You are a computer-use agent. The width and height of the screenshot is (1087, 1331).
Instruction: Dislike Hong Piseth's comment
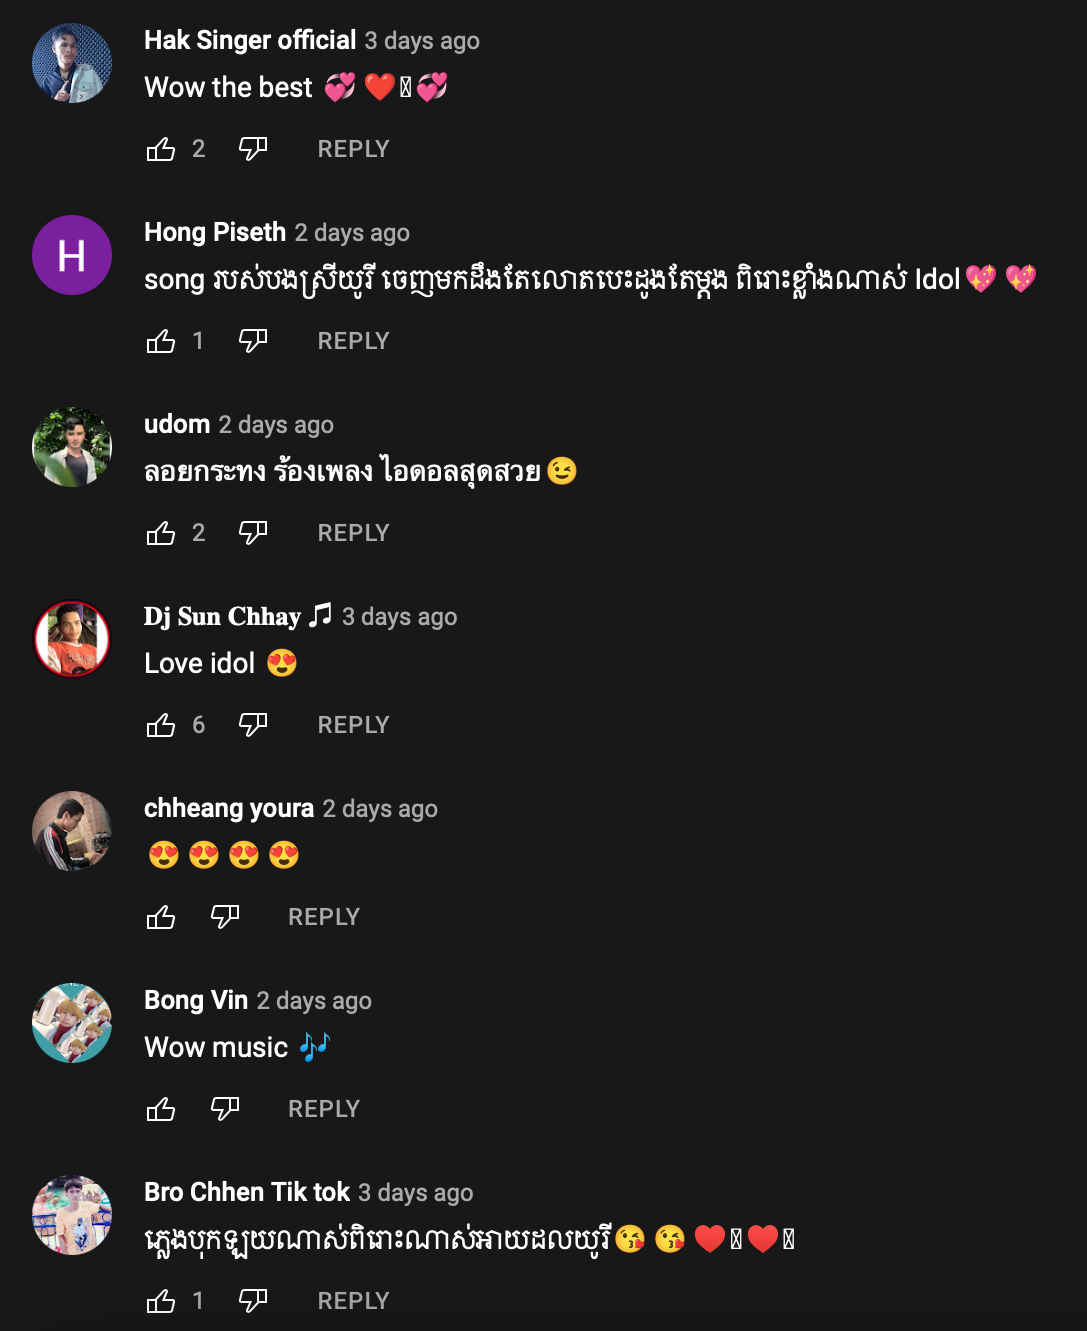click(253, 341)
